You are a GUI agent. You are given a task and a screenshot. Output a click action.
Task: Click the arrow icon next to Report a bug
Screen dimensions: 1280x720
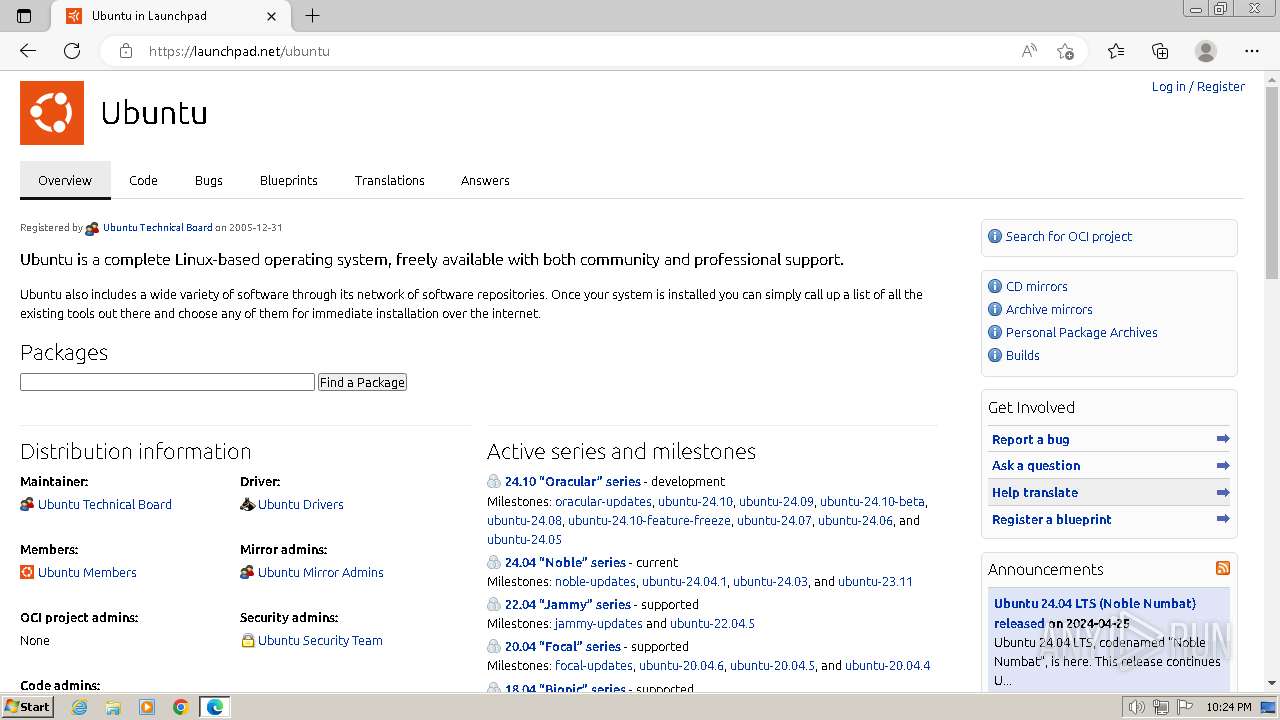tap(1223, 439)
